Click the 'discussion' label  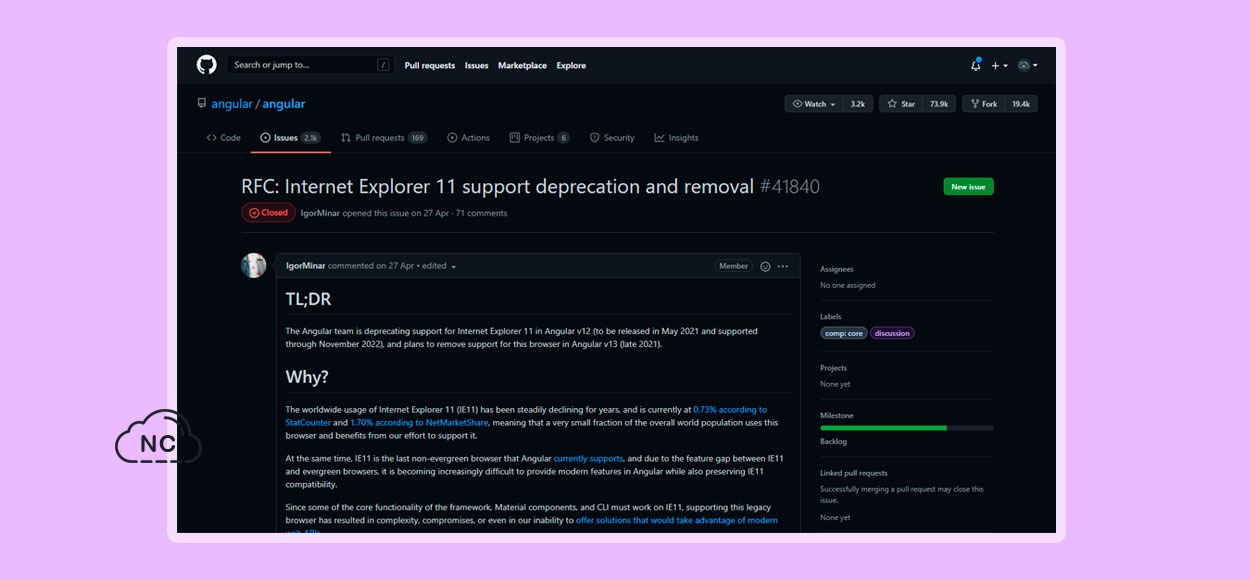pos(892,333)
